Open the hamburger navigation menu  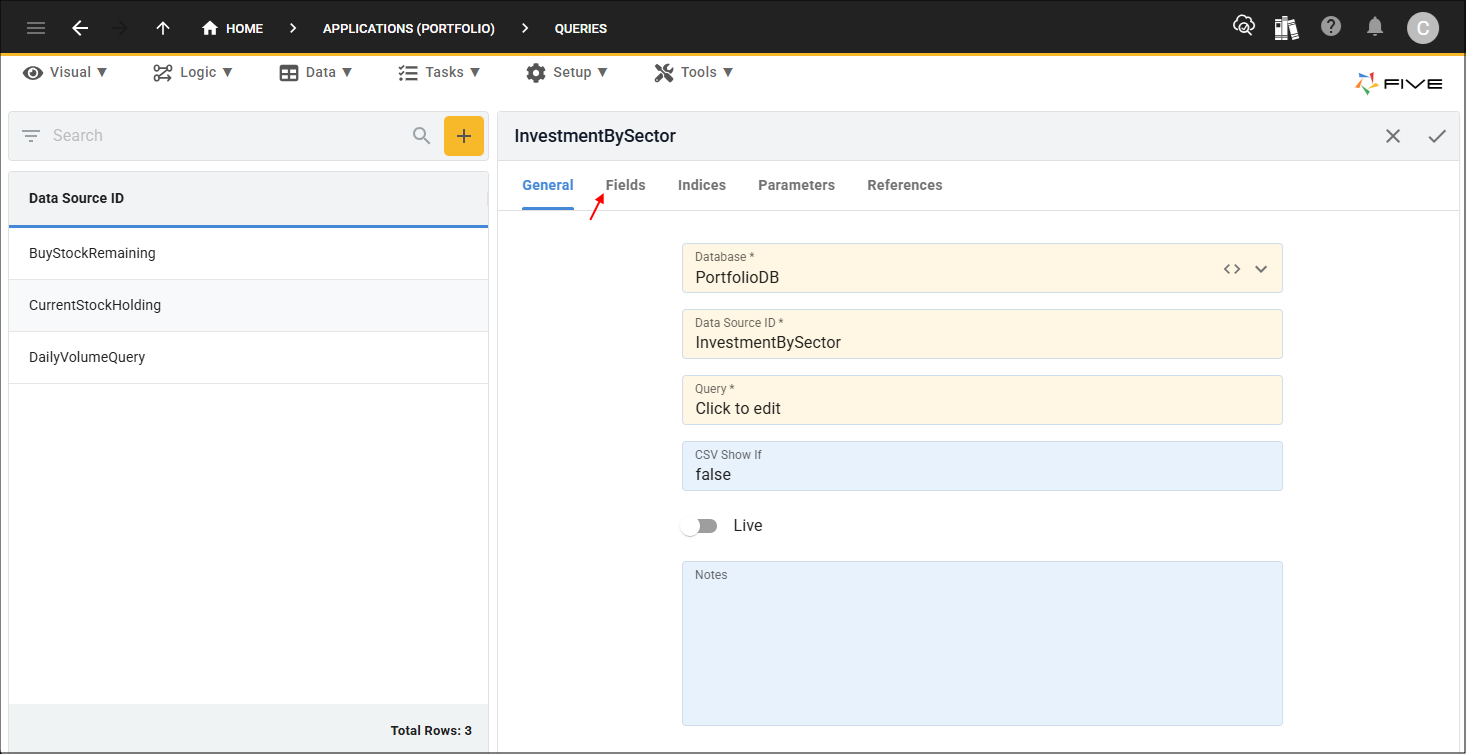point(36,28)
